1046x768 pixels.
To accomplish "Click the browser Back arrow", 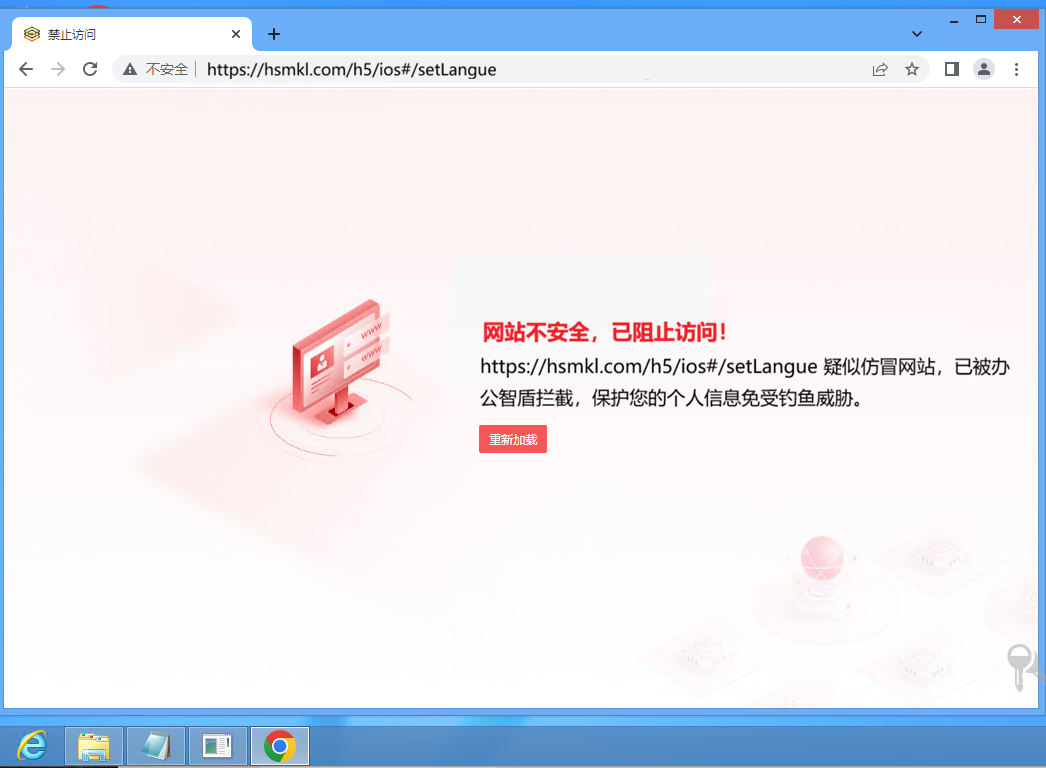I will pos(26,69).
